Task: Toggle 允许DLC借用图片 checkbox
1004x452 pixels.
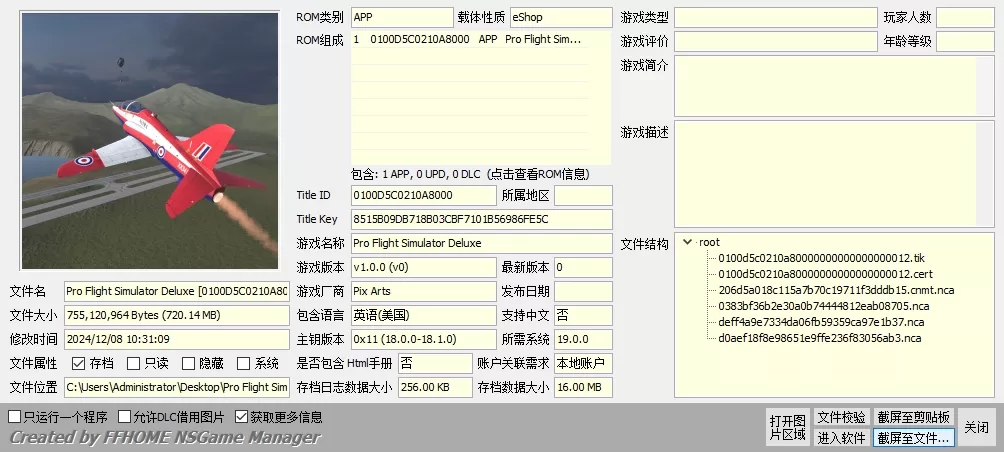Action: pos(125,417)
